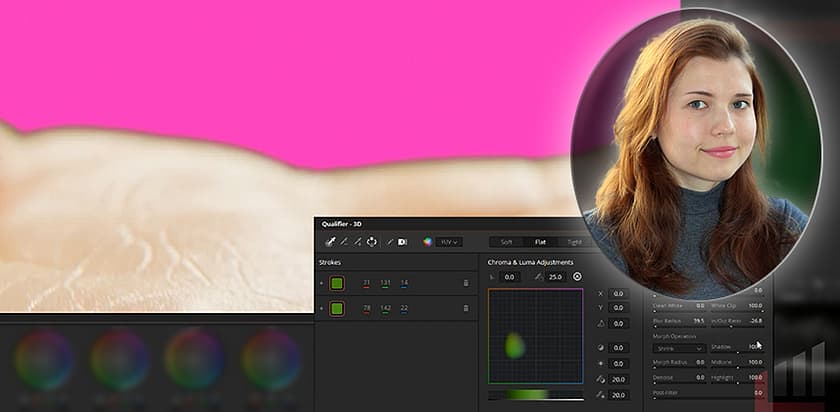
Task: Adjust the Midtone slider
Action: tap(737, 368)
